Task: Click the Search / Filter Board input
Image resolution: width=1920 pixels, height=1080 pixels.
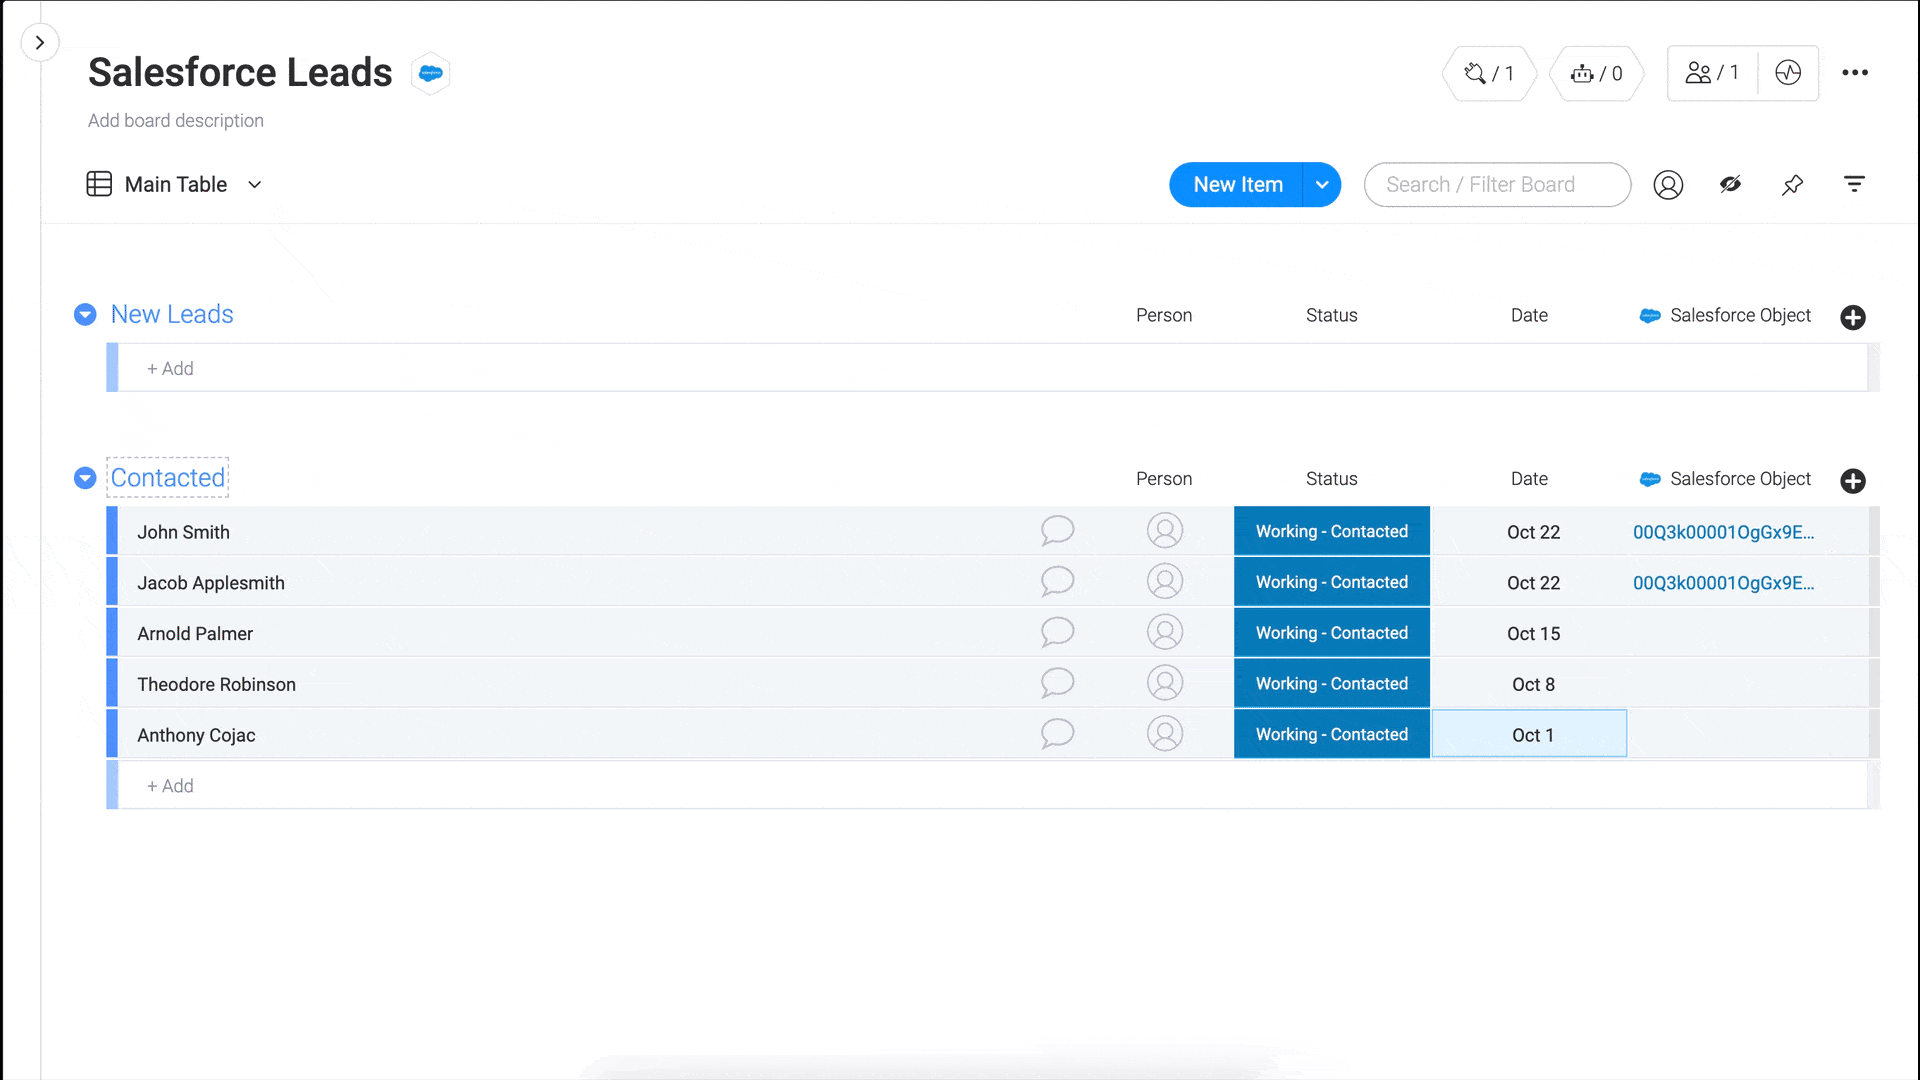Action: point(1497,183)
